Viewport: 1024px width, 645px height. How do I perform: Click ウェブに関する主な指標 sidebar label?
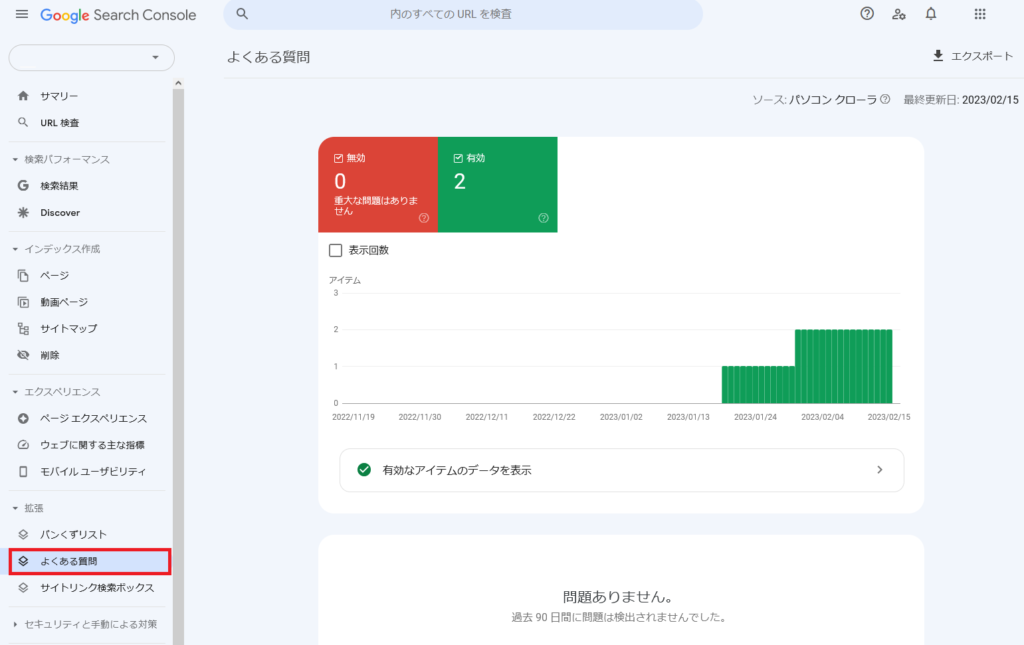coord(92,445)
